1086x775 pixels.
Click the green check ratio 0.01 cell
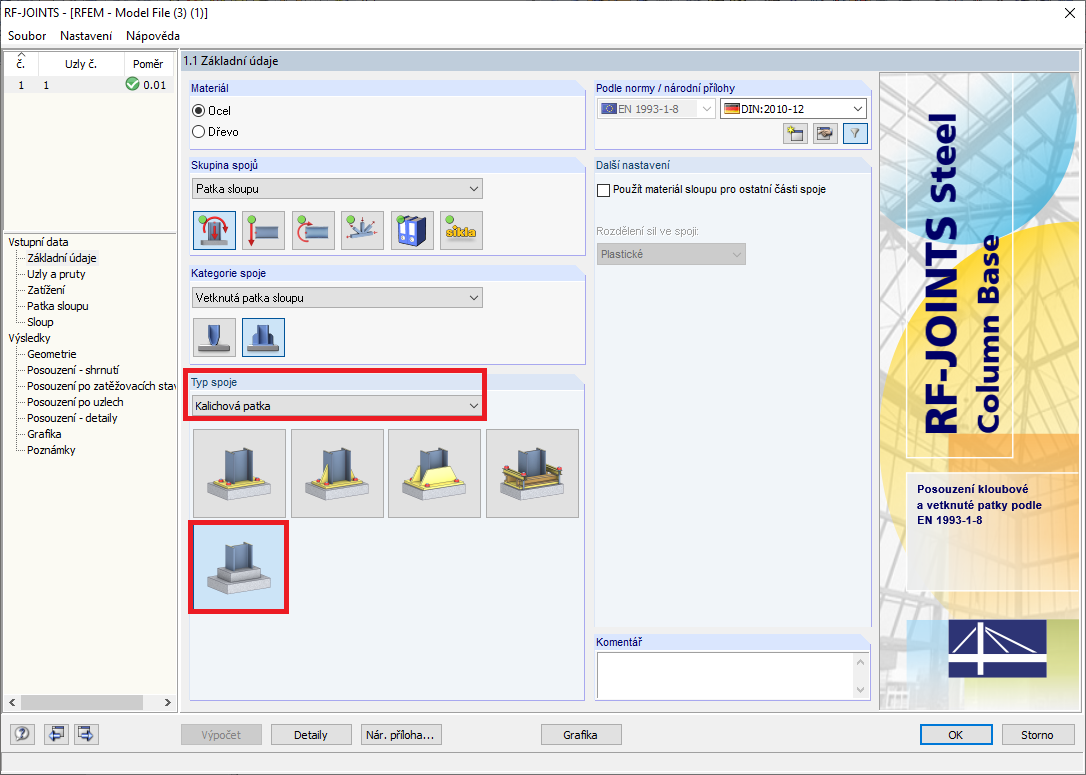click(x=147, y=85)
